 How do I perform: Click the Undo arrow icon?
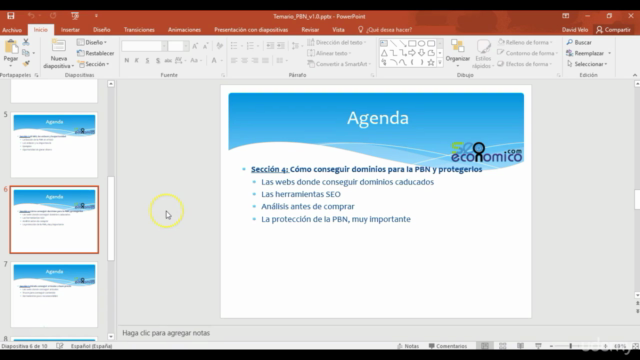pyautogui.click(x=31, y=16)
